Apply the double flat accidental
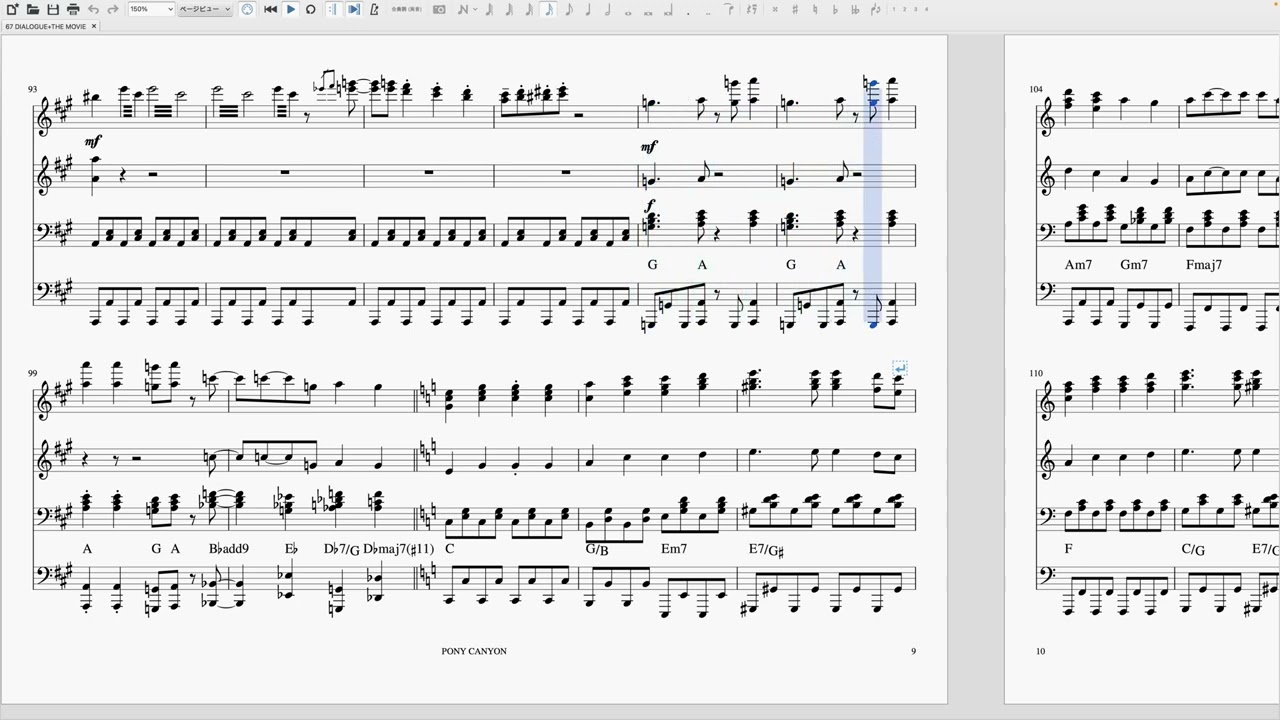Viewport: 1280px width, 720px height. (x=855, y=9)
